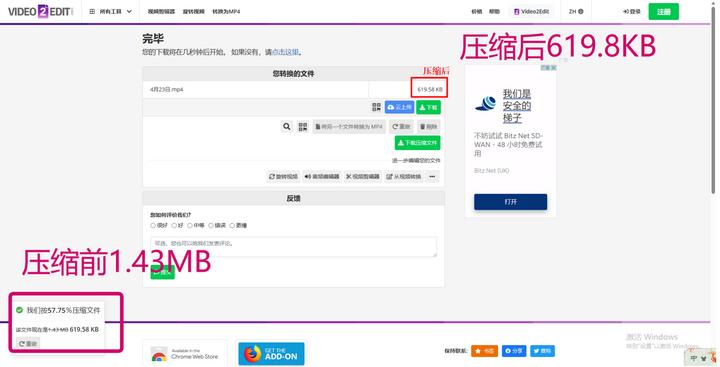Click the ad's blue 打开 button
This screenshot has width=720, height=367.
tap(510, 202)
